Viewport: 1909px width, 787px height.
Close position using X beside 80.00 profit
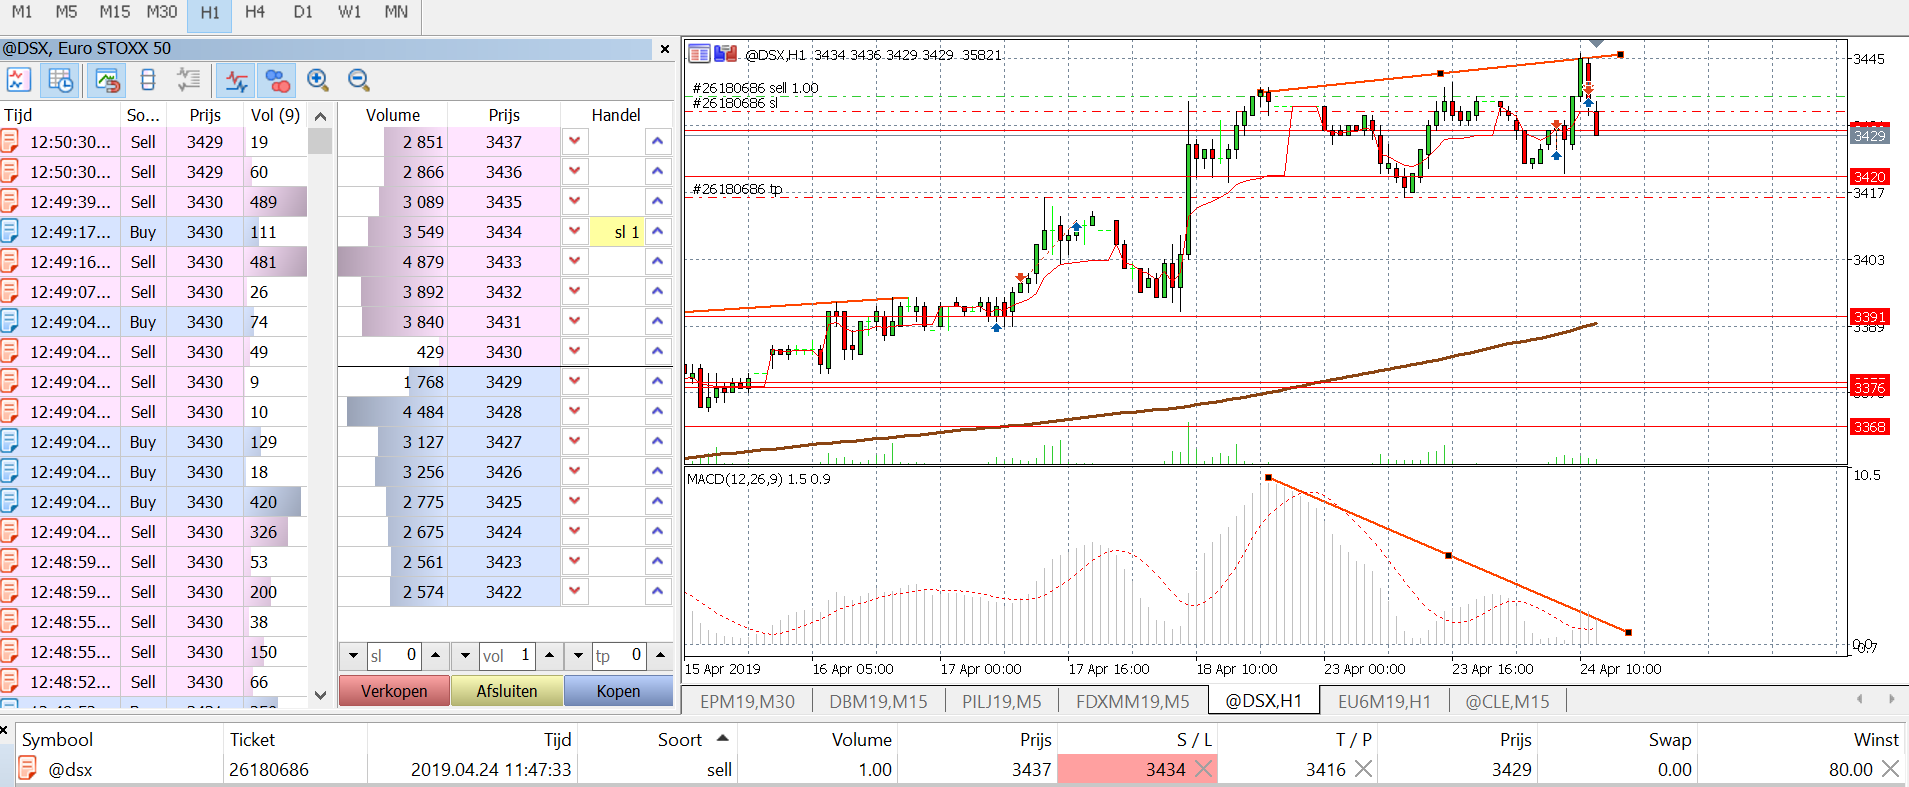point(1890,769)
